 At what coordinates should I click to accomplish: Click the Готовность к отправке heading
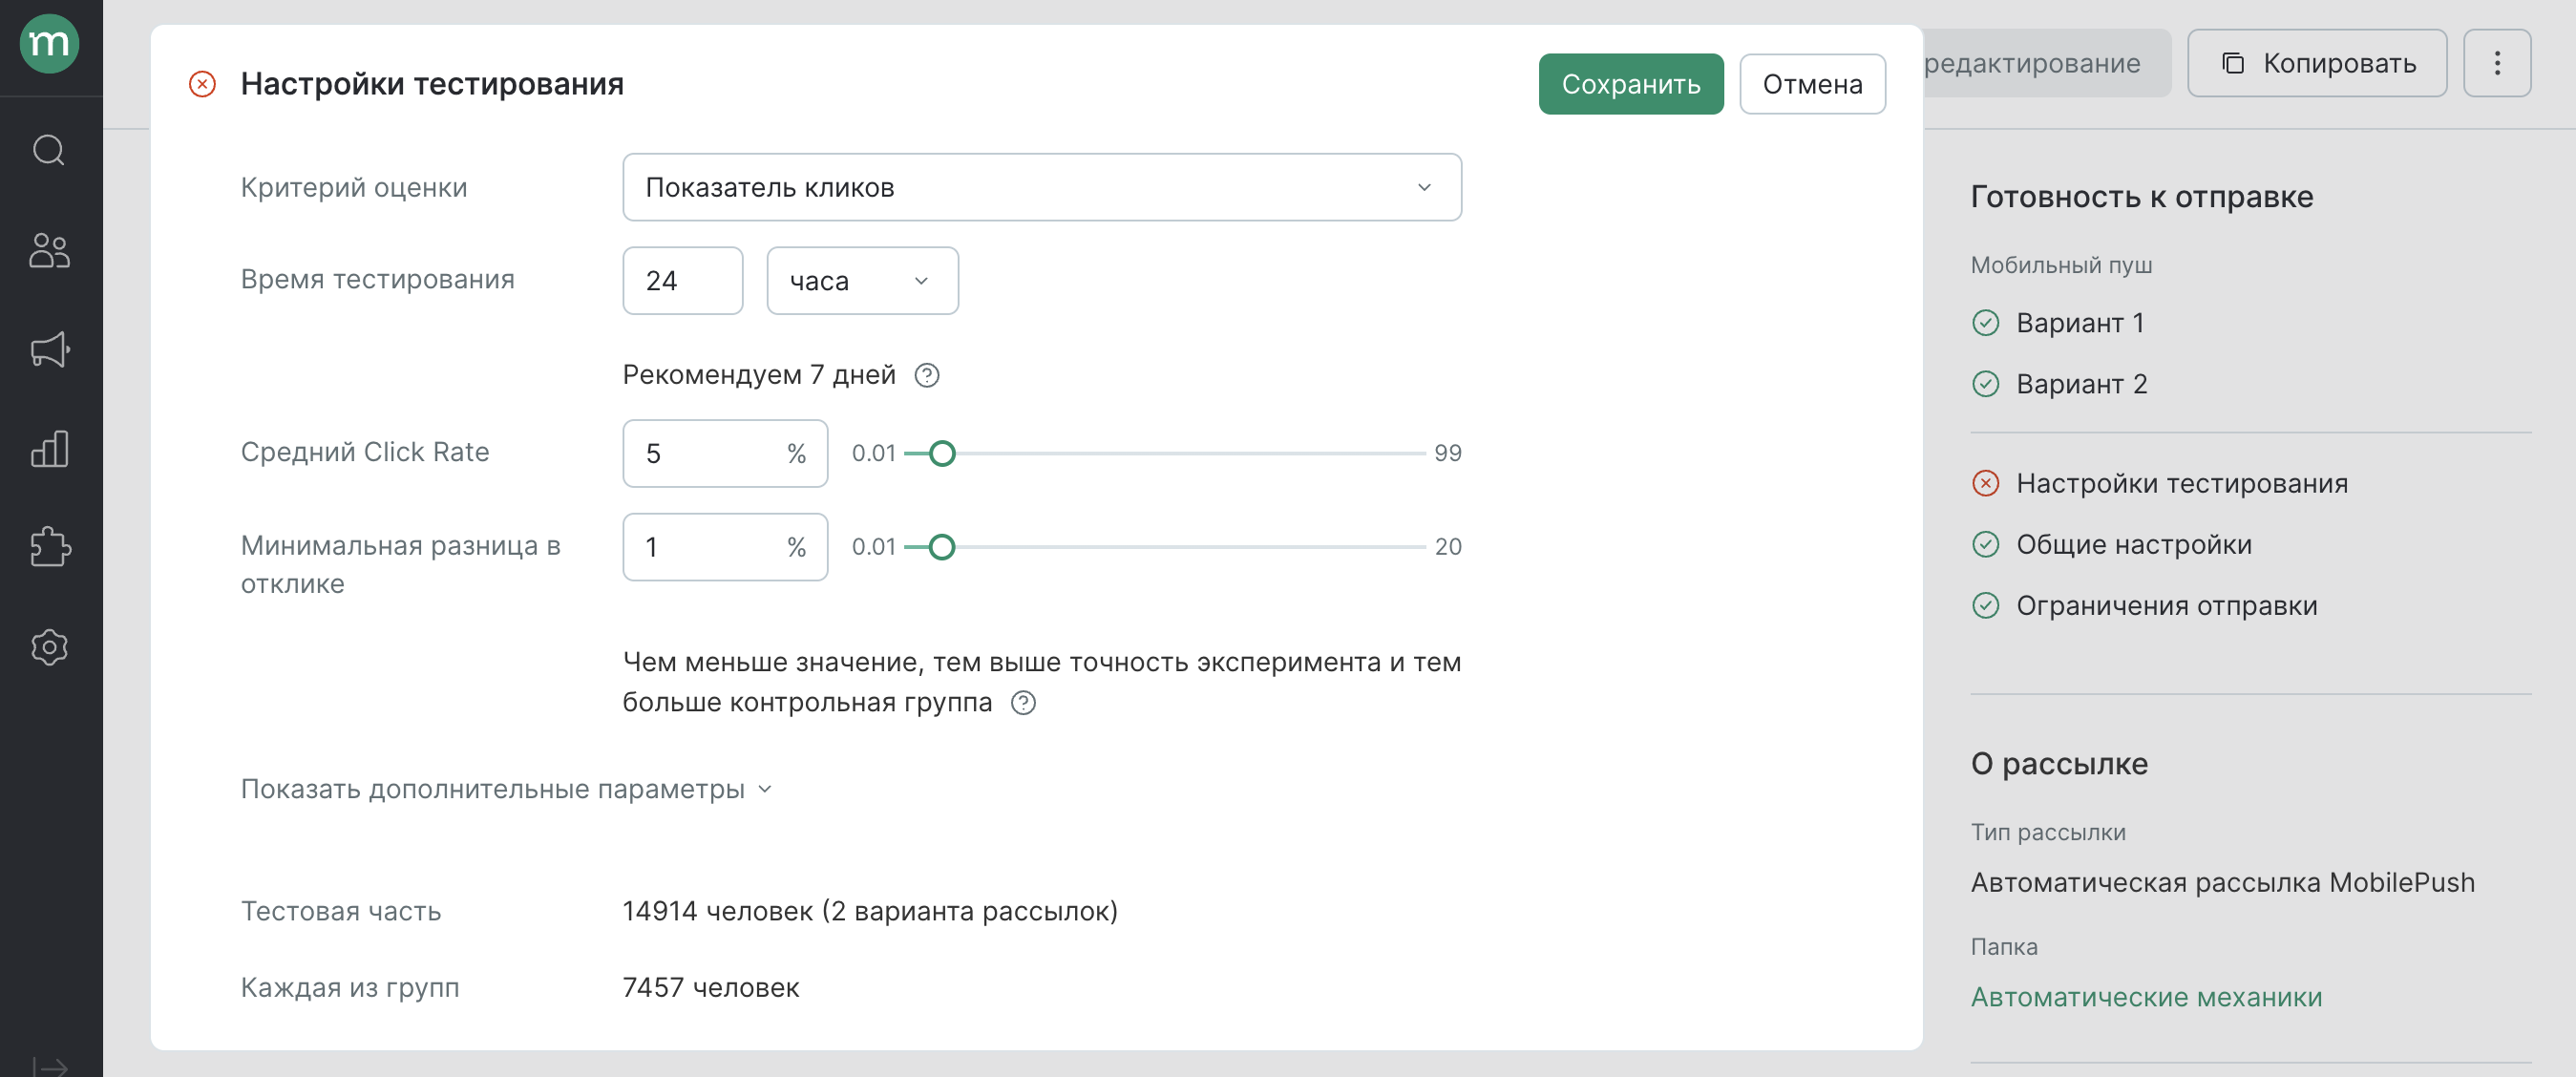point(2142,197)
